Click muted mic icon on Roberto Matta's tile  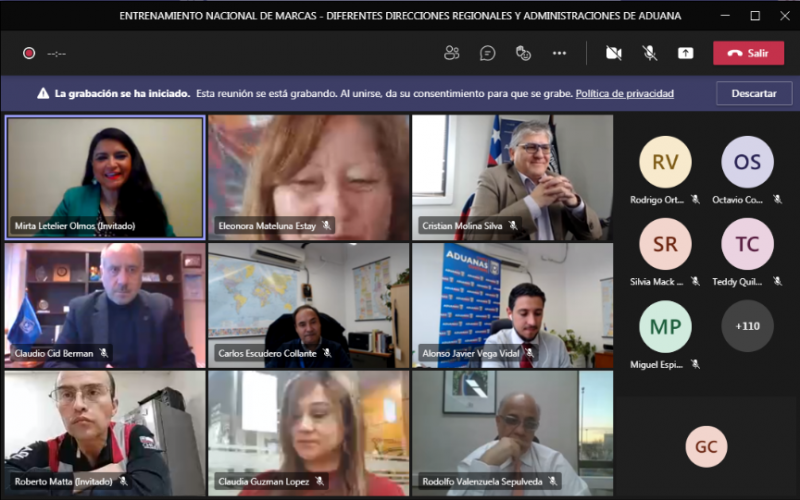pyautogui.click(x=123, y=481)
